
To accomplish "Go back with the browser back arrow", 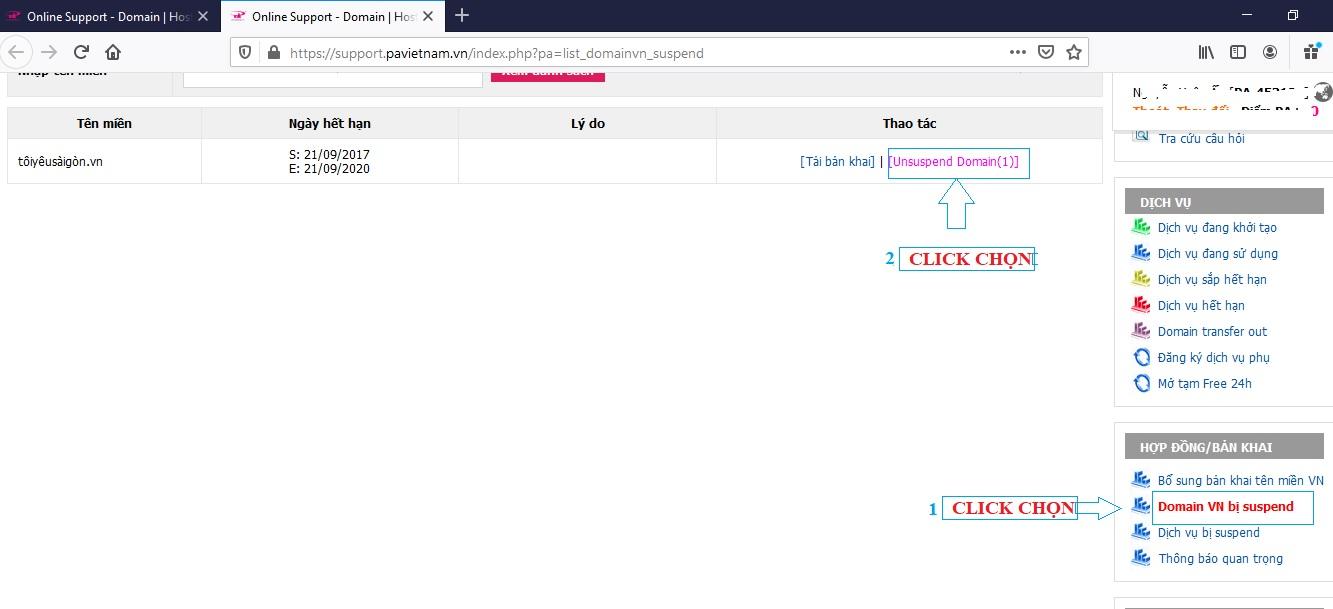I will pos(18,52).
